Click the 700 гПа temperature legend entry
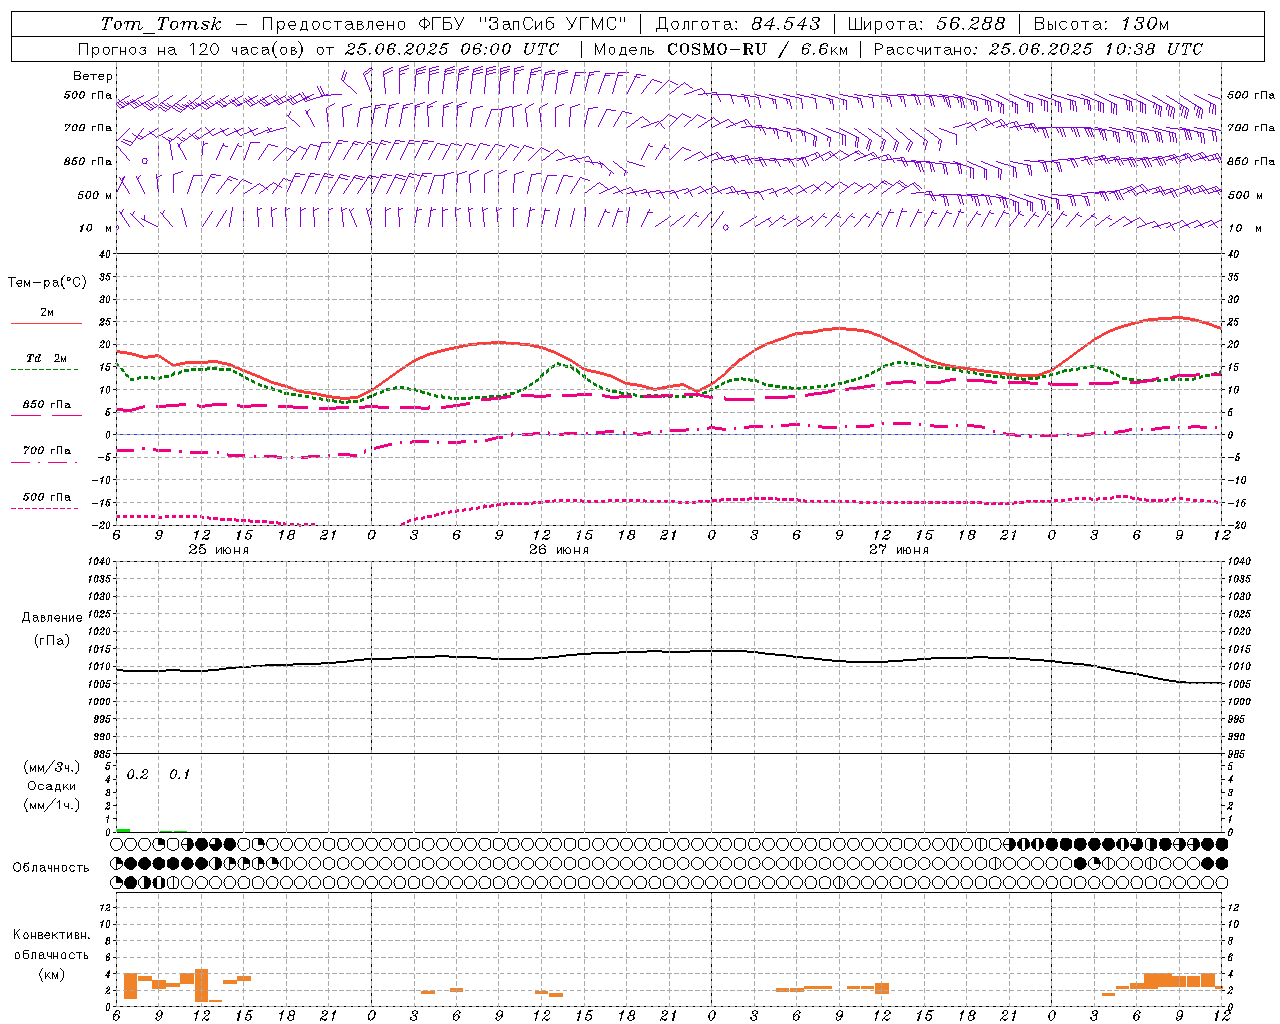Image resolution: width=1280 pixels, height=1024 pixels. click(x=47, y=451)
